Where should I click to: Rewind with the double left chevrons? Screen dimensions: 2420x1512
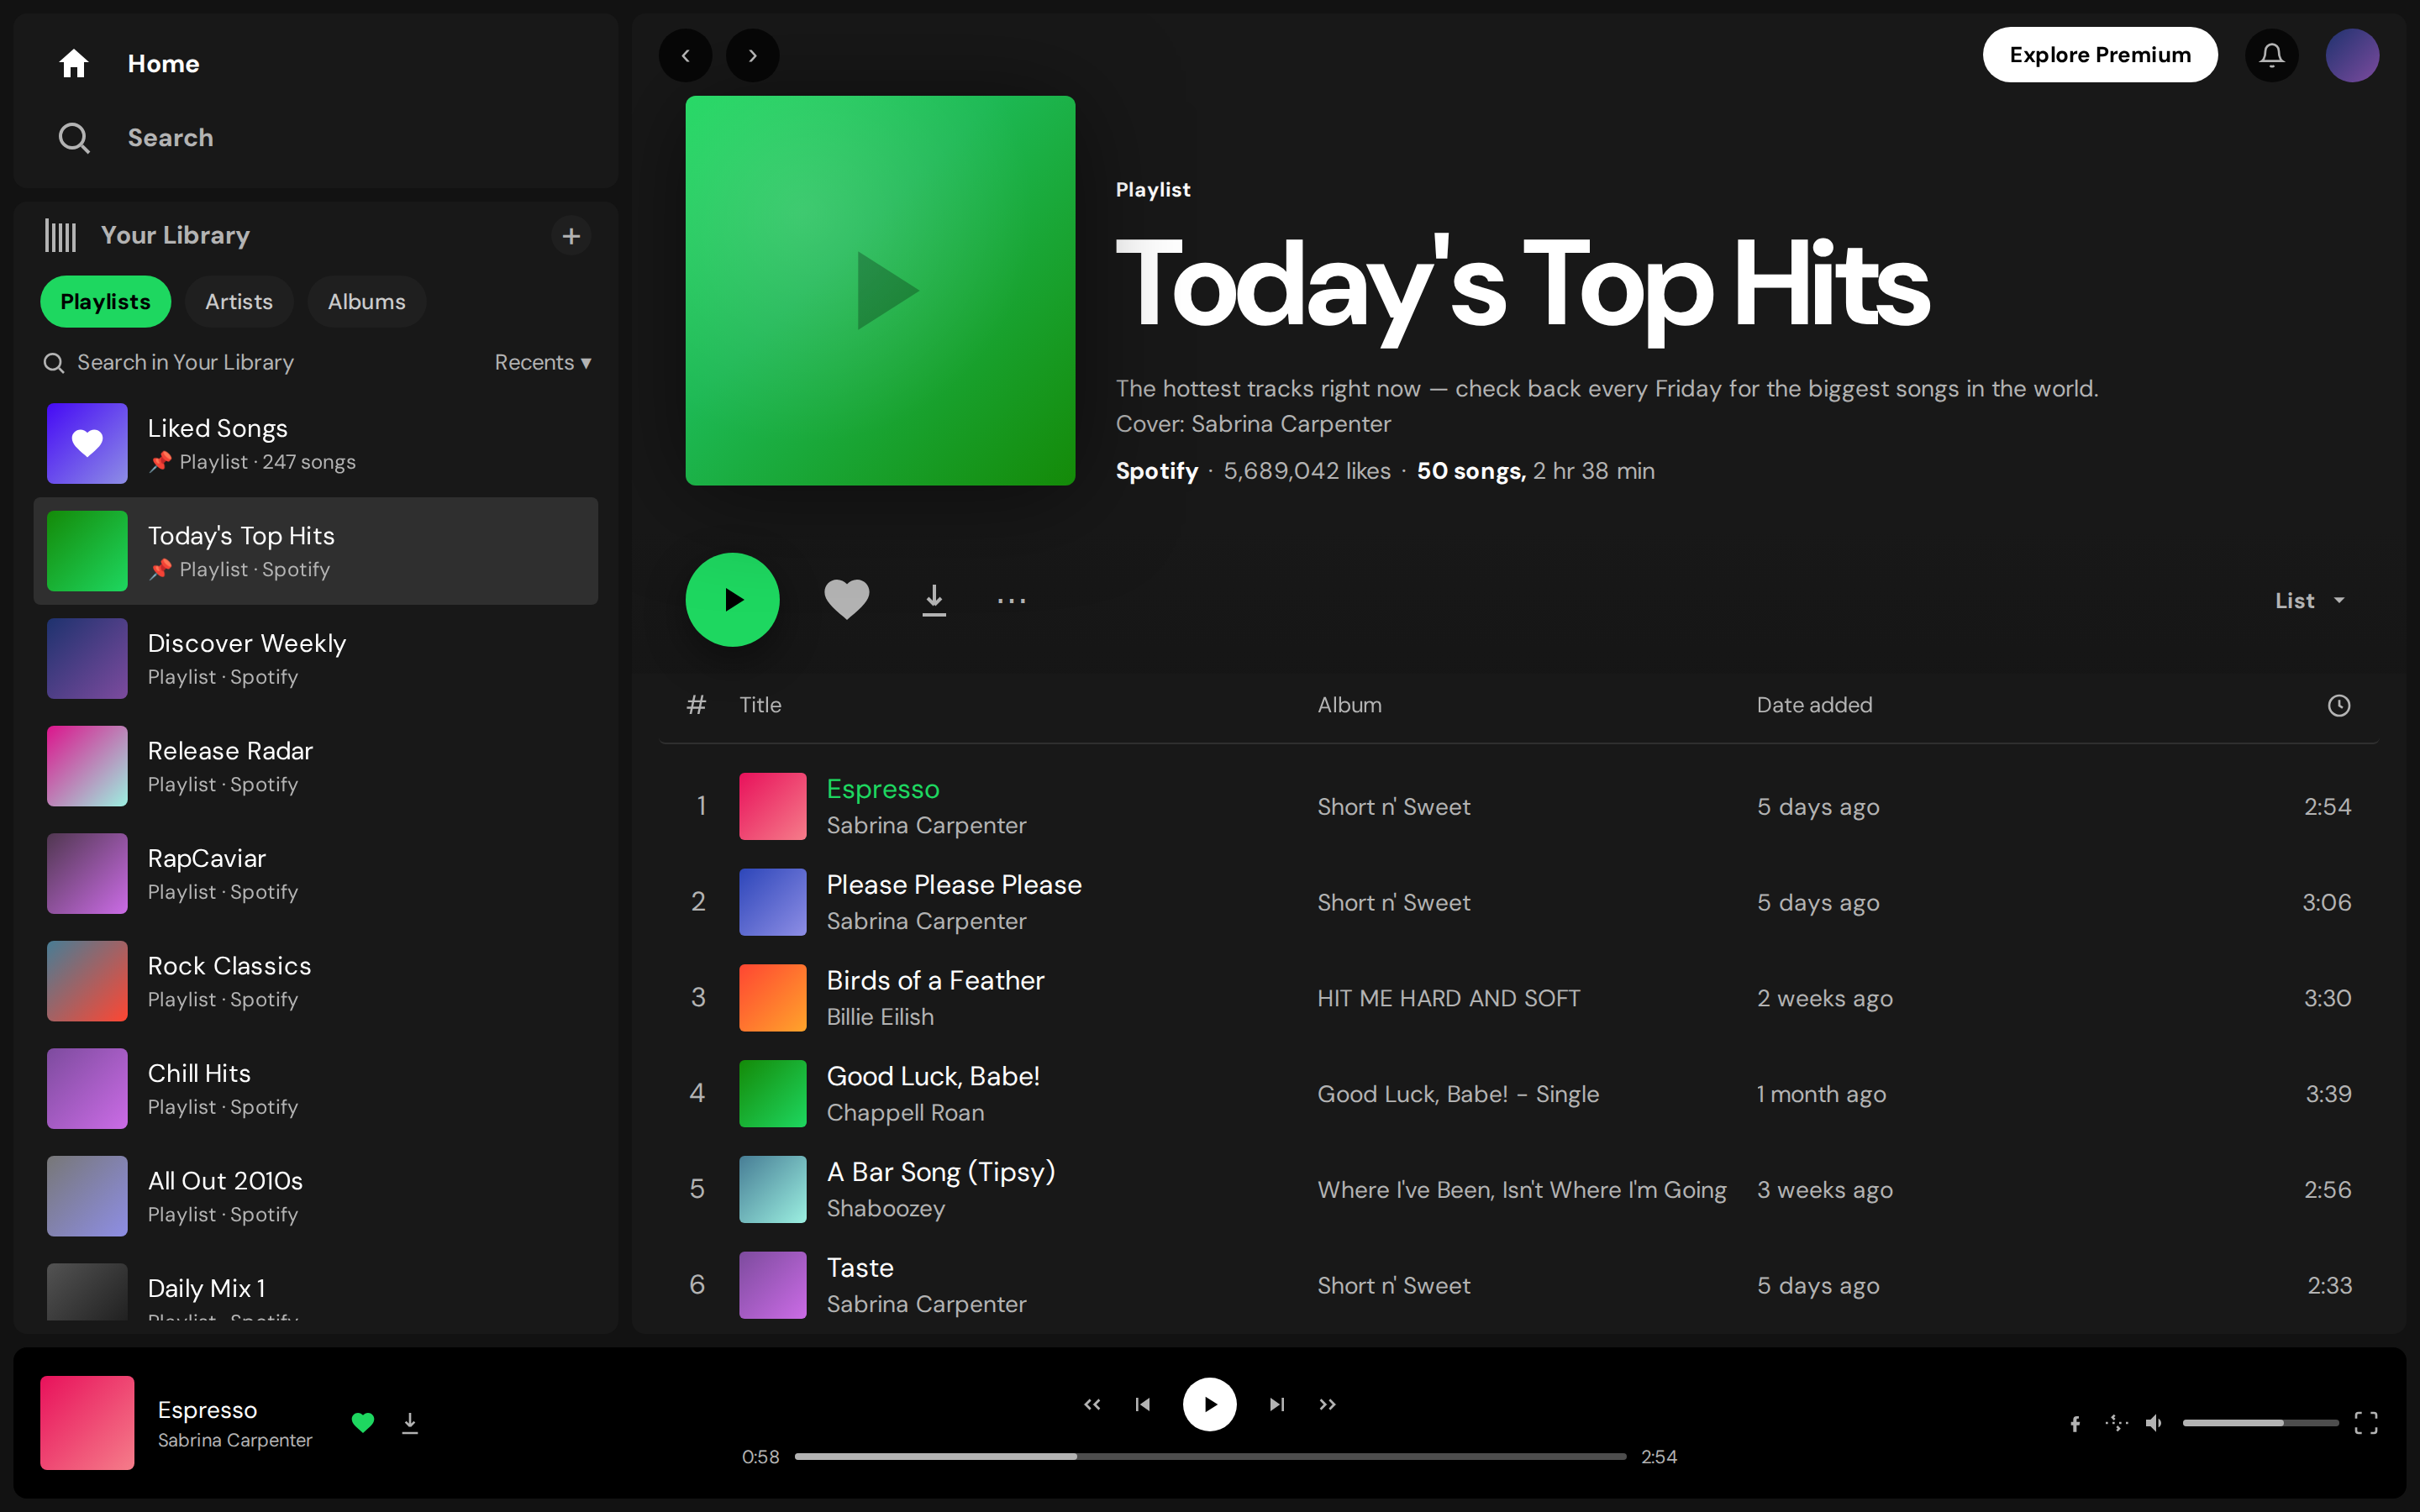pos(1092,1404)
